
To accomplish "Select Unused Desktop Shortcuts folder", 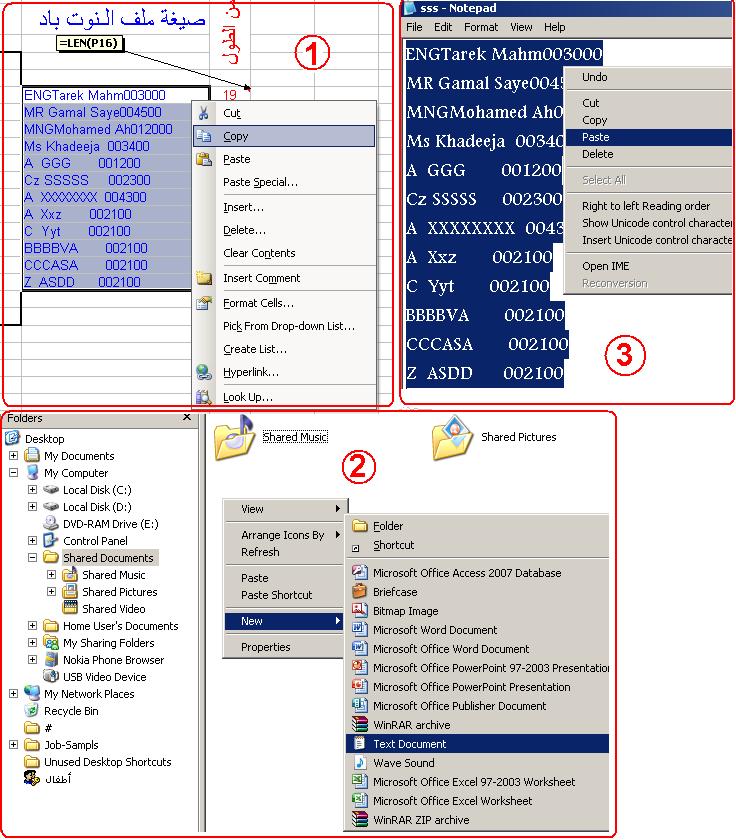I will (108, 762).
